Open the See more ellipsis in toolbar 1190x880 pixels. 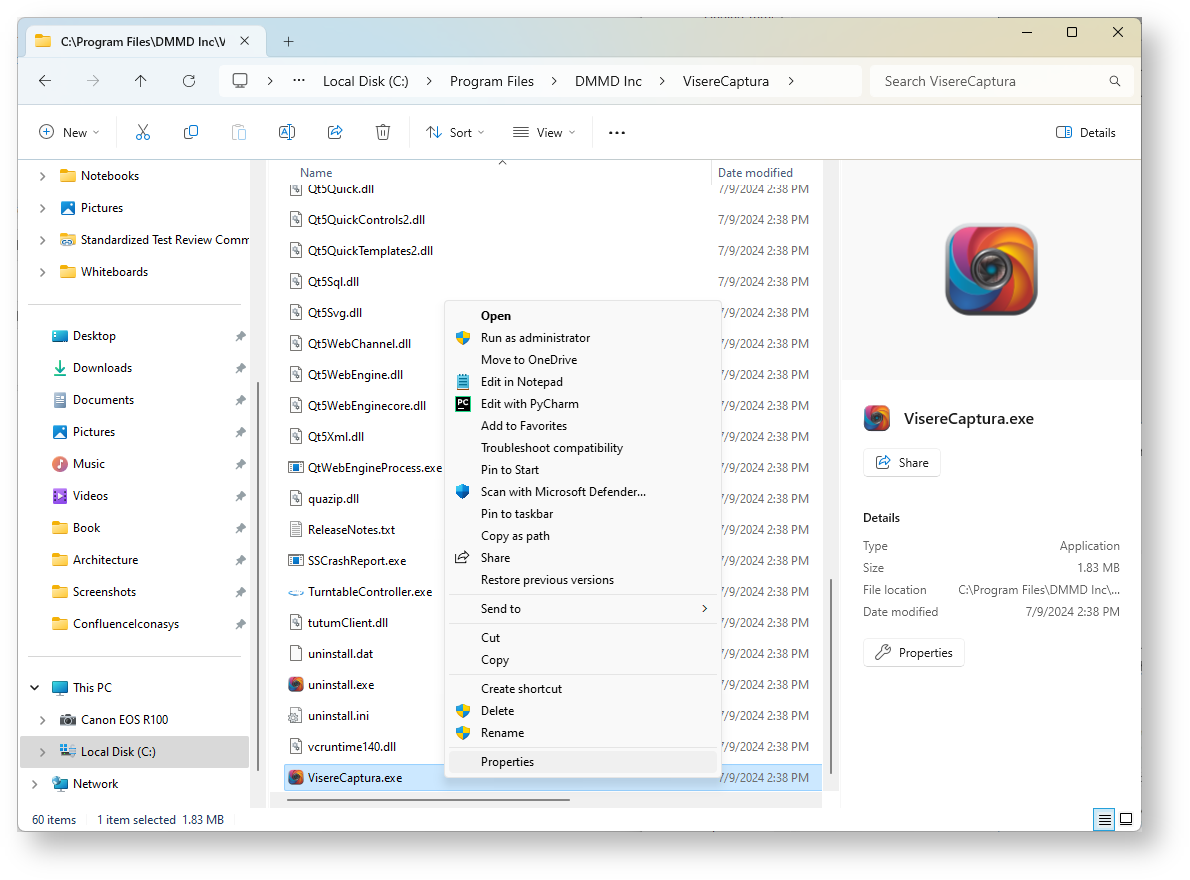617,132
